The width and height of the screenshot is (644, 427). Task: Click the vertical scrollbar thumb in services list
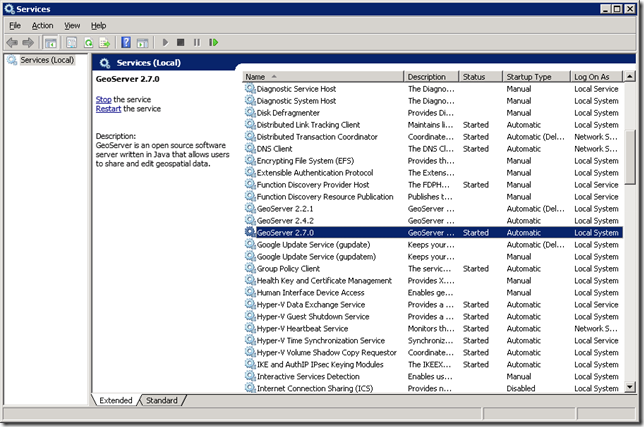630,157
